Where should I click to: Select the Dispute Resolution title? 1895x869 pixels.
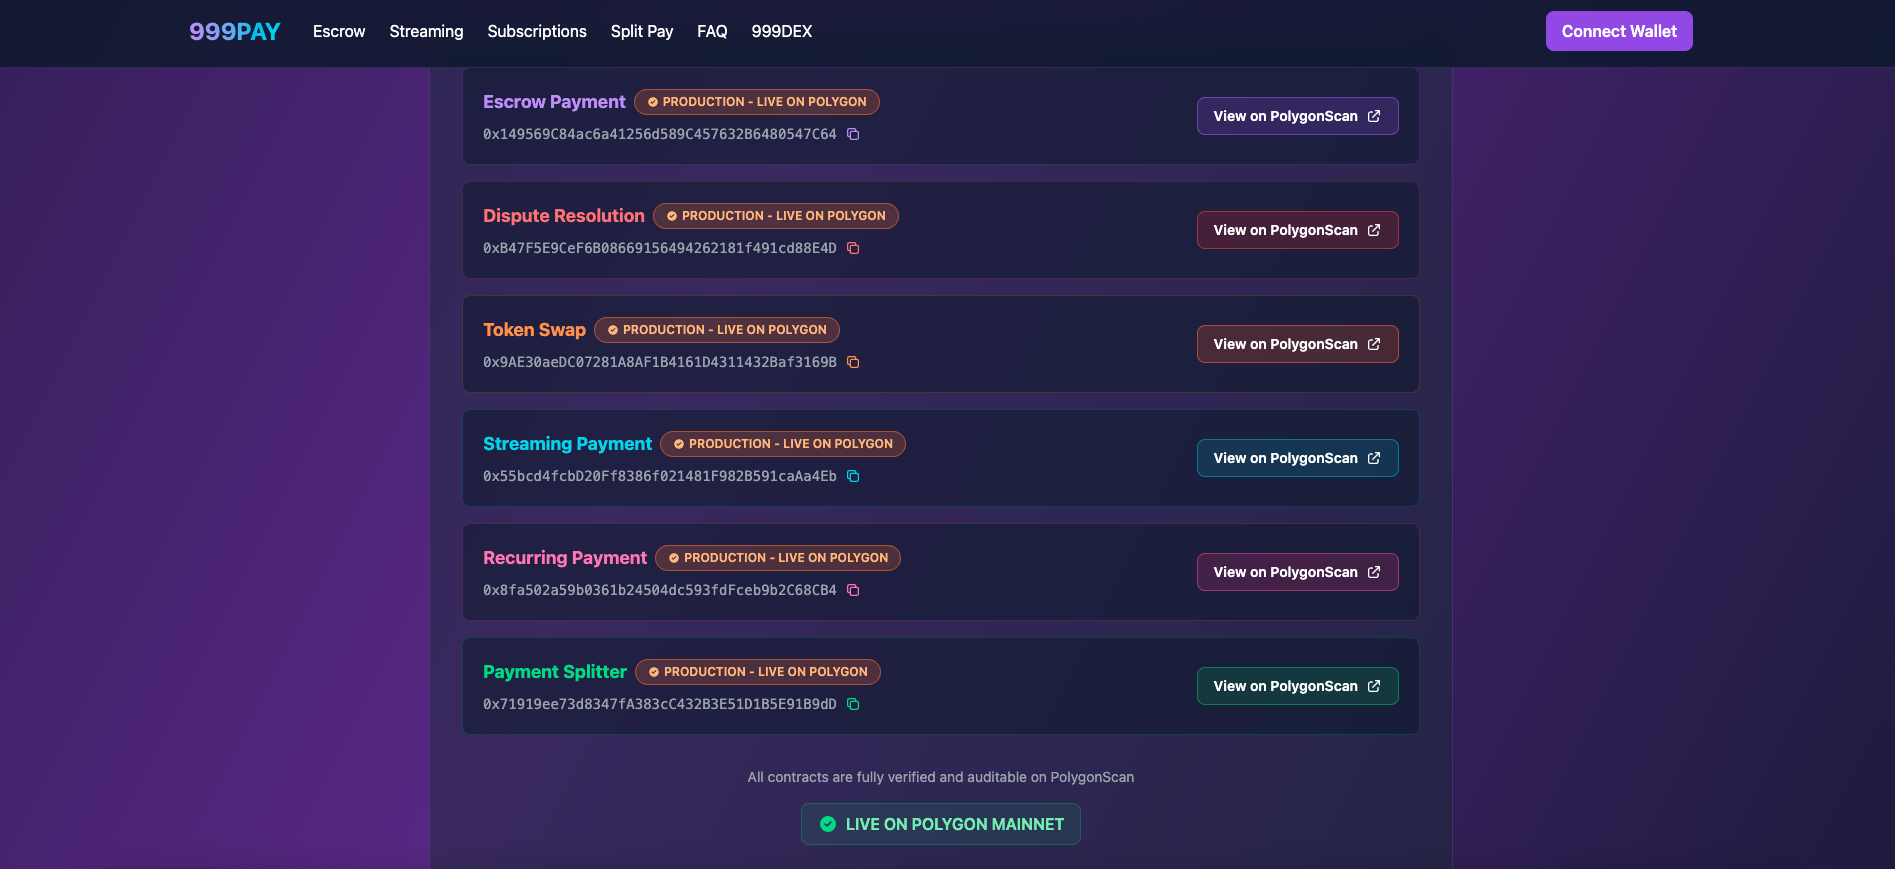click(564, 216)
